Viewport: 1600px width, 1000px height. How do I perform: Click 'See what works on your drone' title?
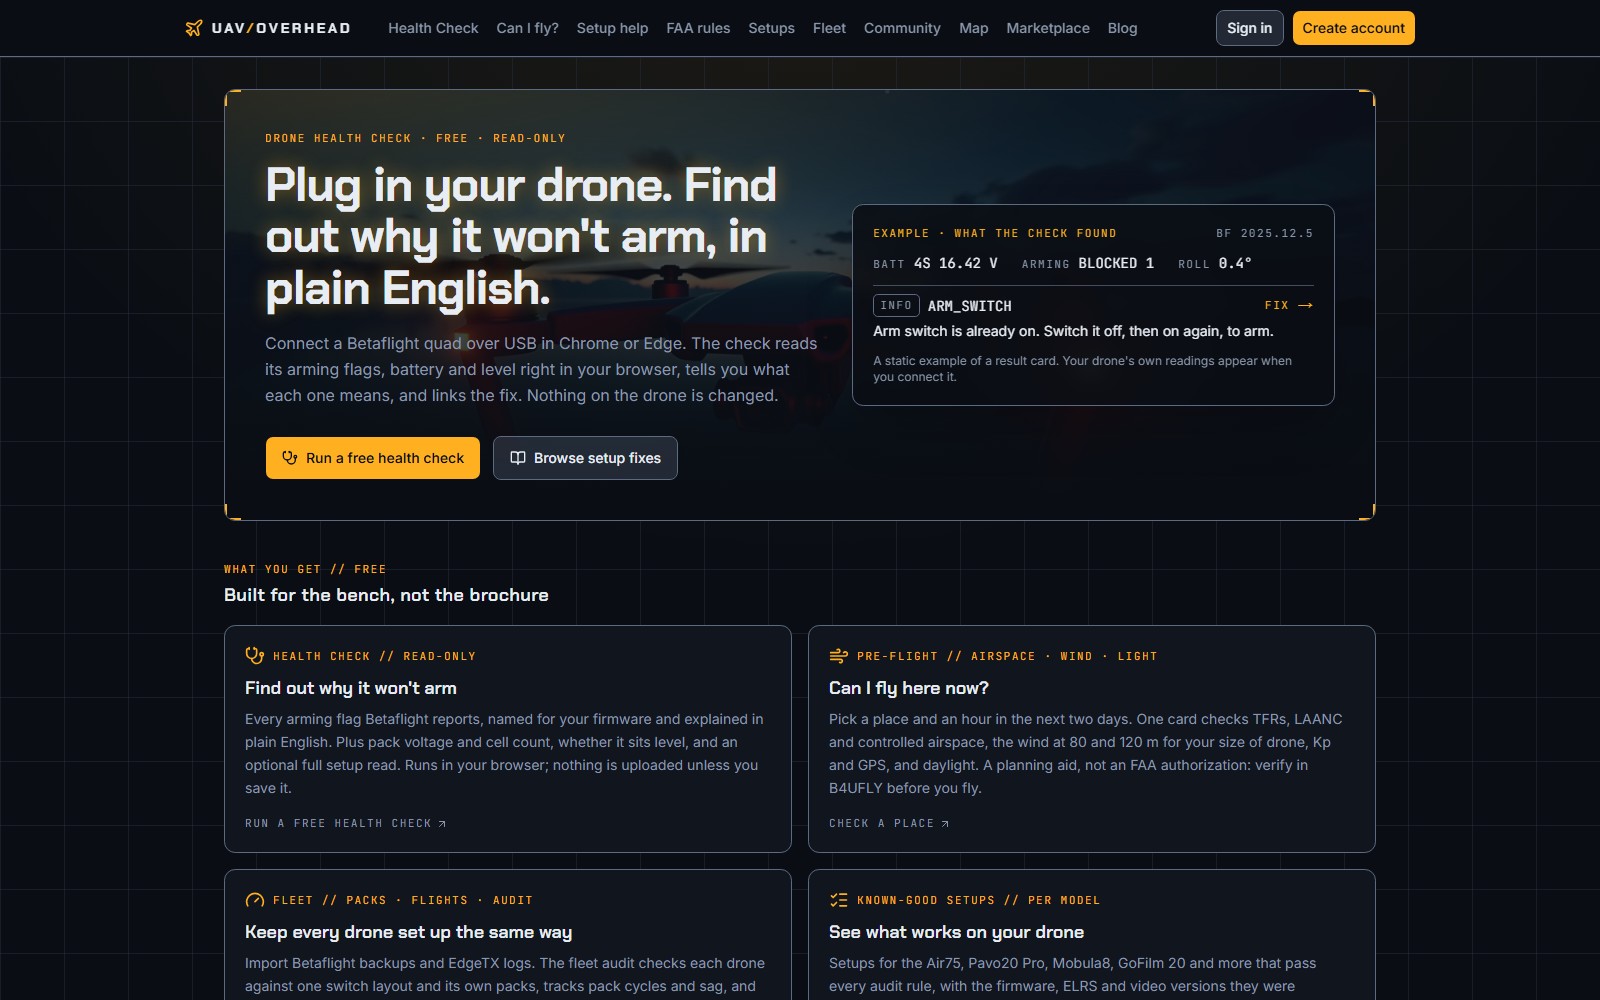[956, 932]
